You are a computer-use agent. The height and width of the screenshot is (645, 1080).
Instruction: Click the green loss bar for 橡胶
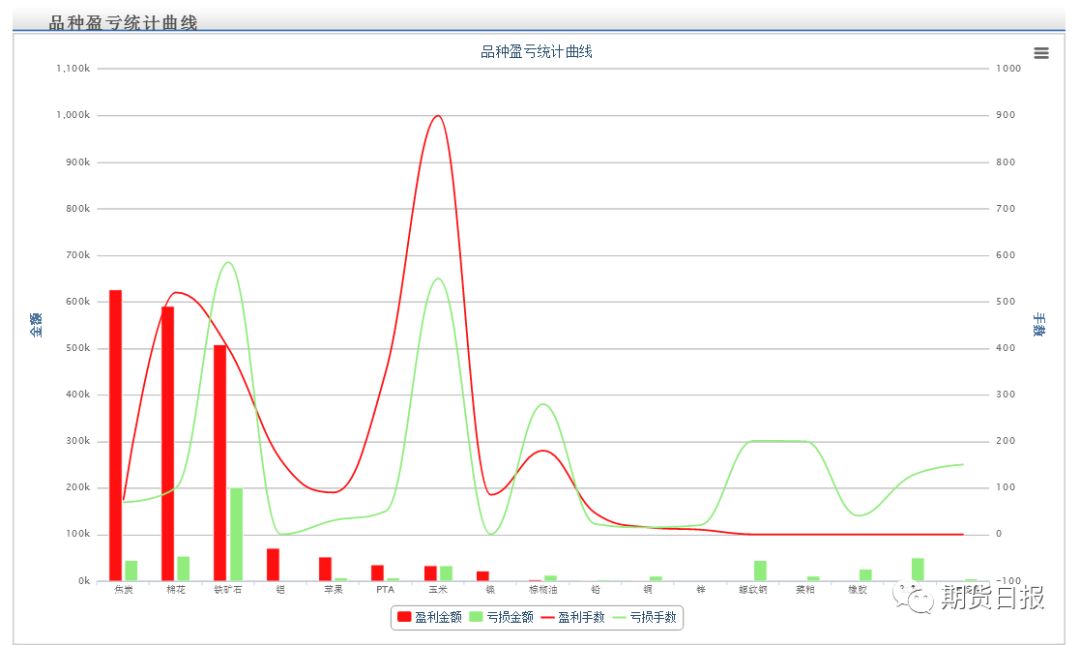(x=866, y=575)
